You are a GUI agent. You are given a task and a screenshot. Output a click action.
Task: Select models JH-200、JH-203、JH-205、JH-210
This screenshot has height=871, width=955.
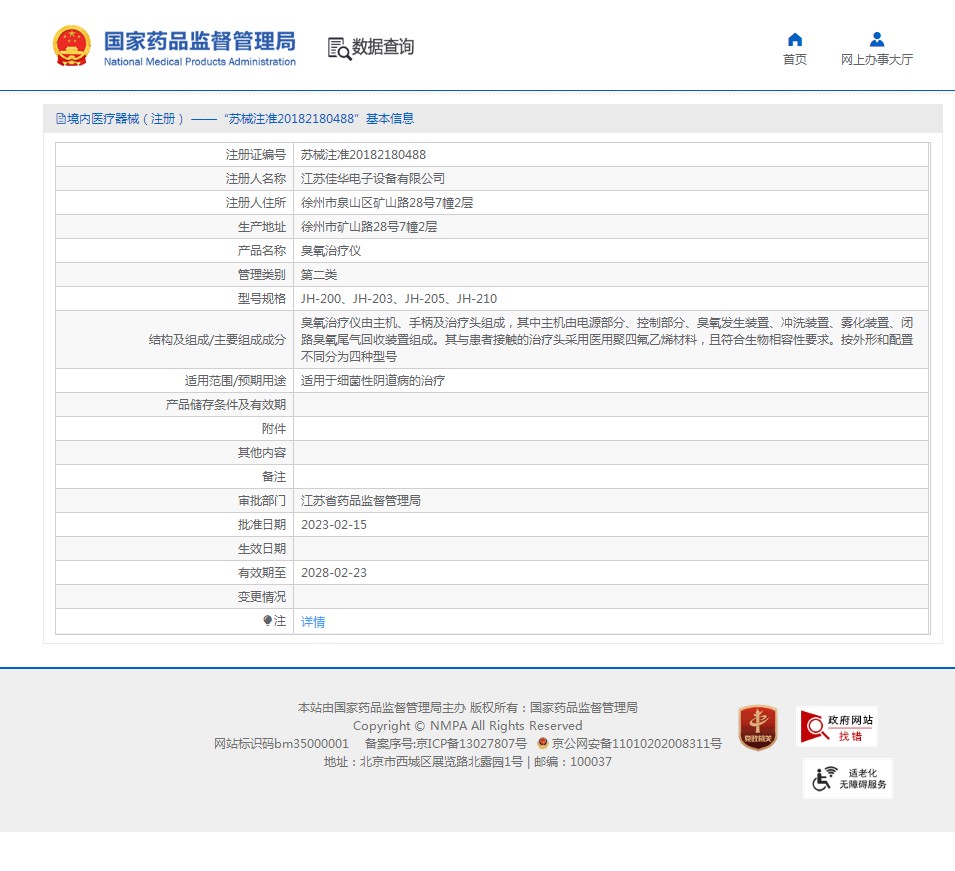coord(399,298)
